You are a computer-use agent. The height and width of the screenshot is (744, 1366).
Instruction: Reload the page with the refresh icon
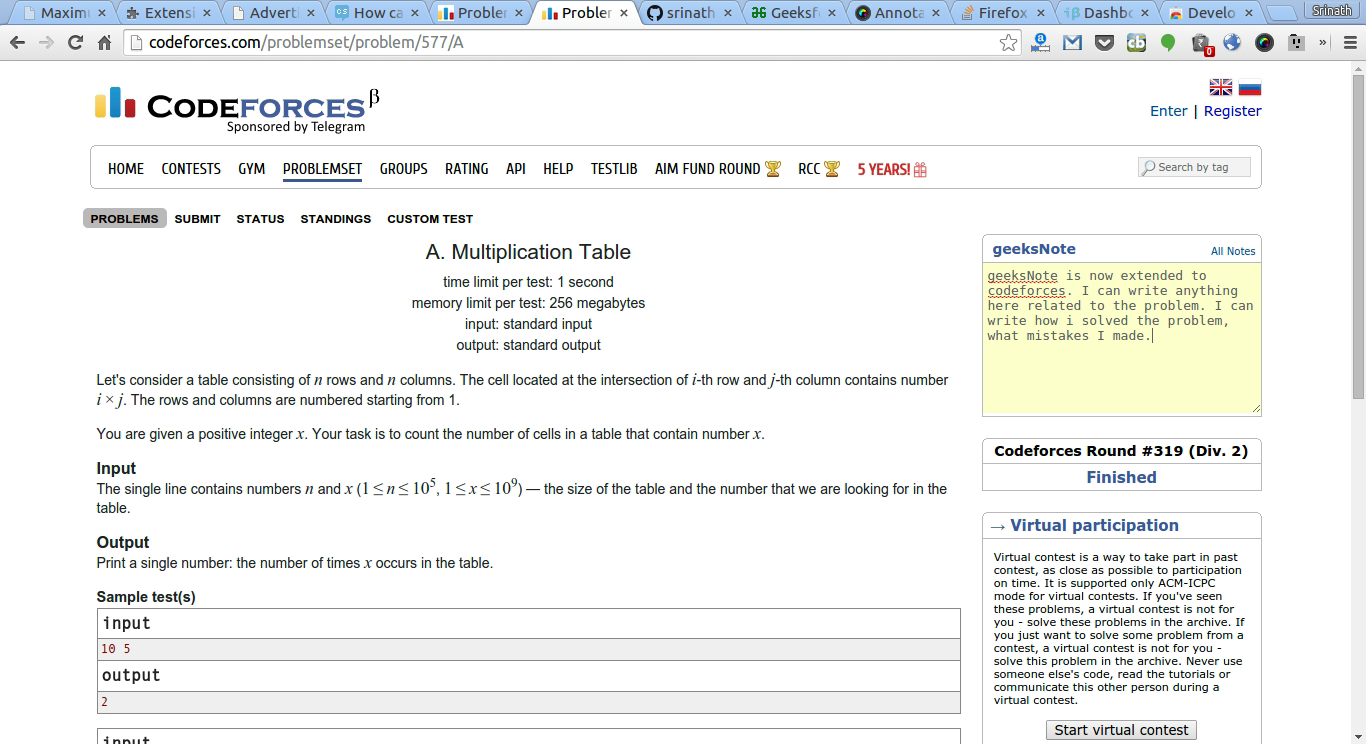75,43
